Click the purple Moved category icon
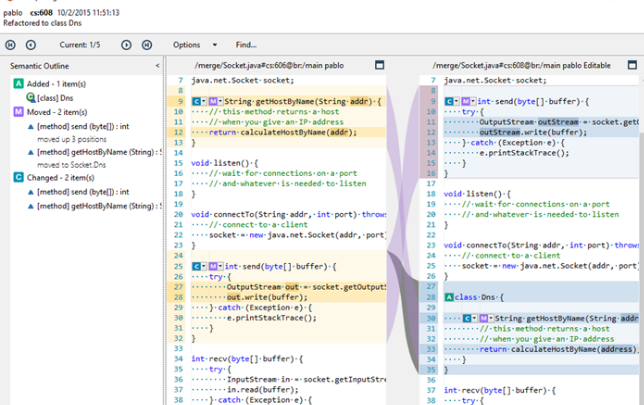Image resolution: width=644 pixels, height=405 pixels. pos(18,113)
